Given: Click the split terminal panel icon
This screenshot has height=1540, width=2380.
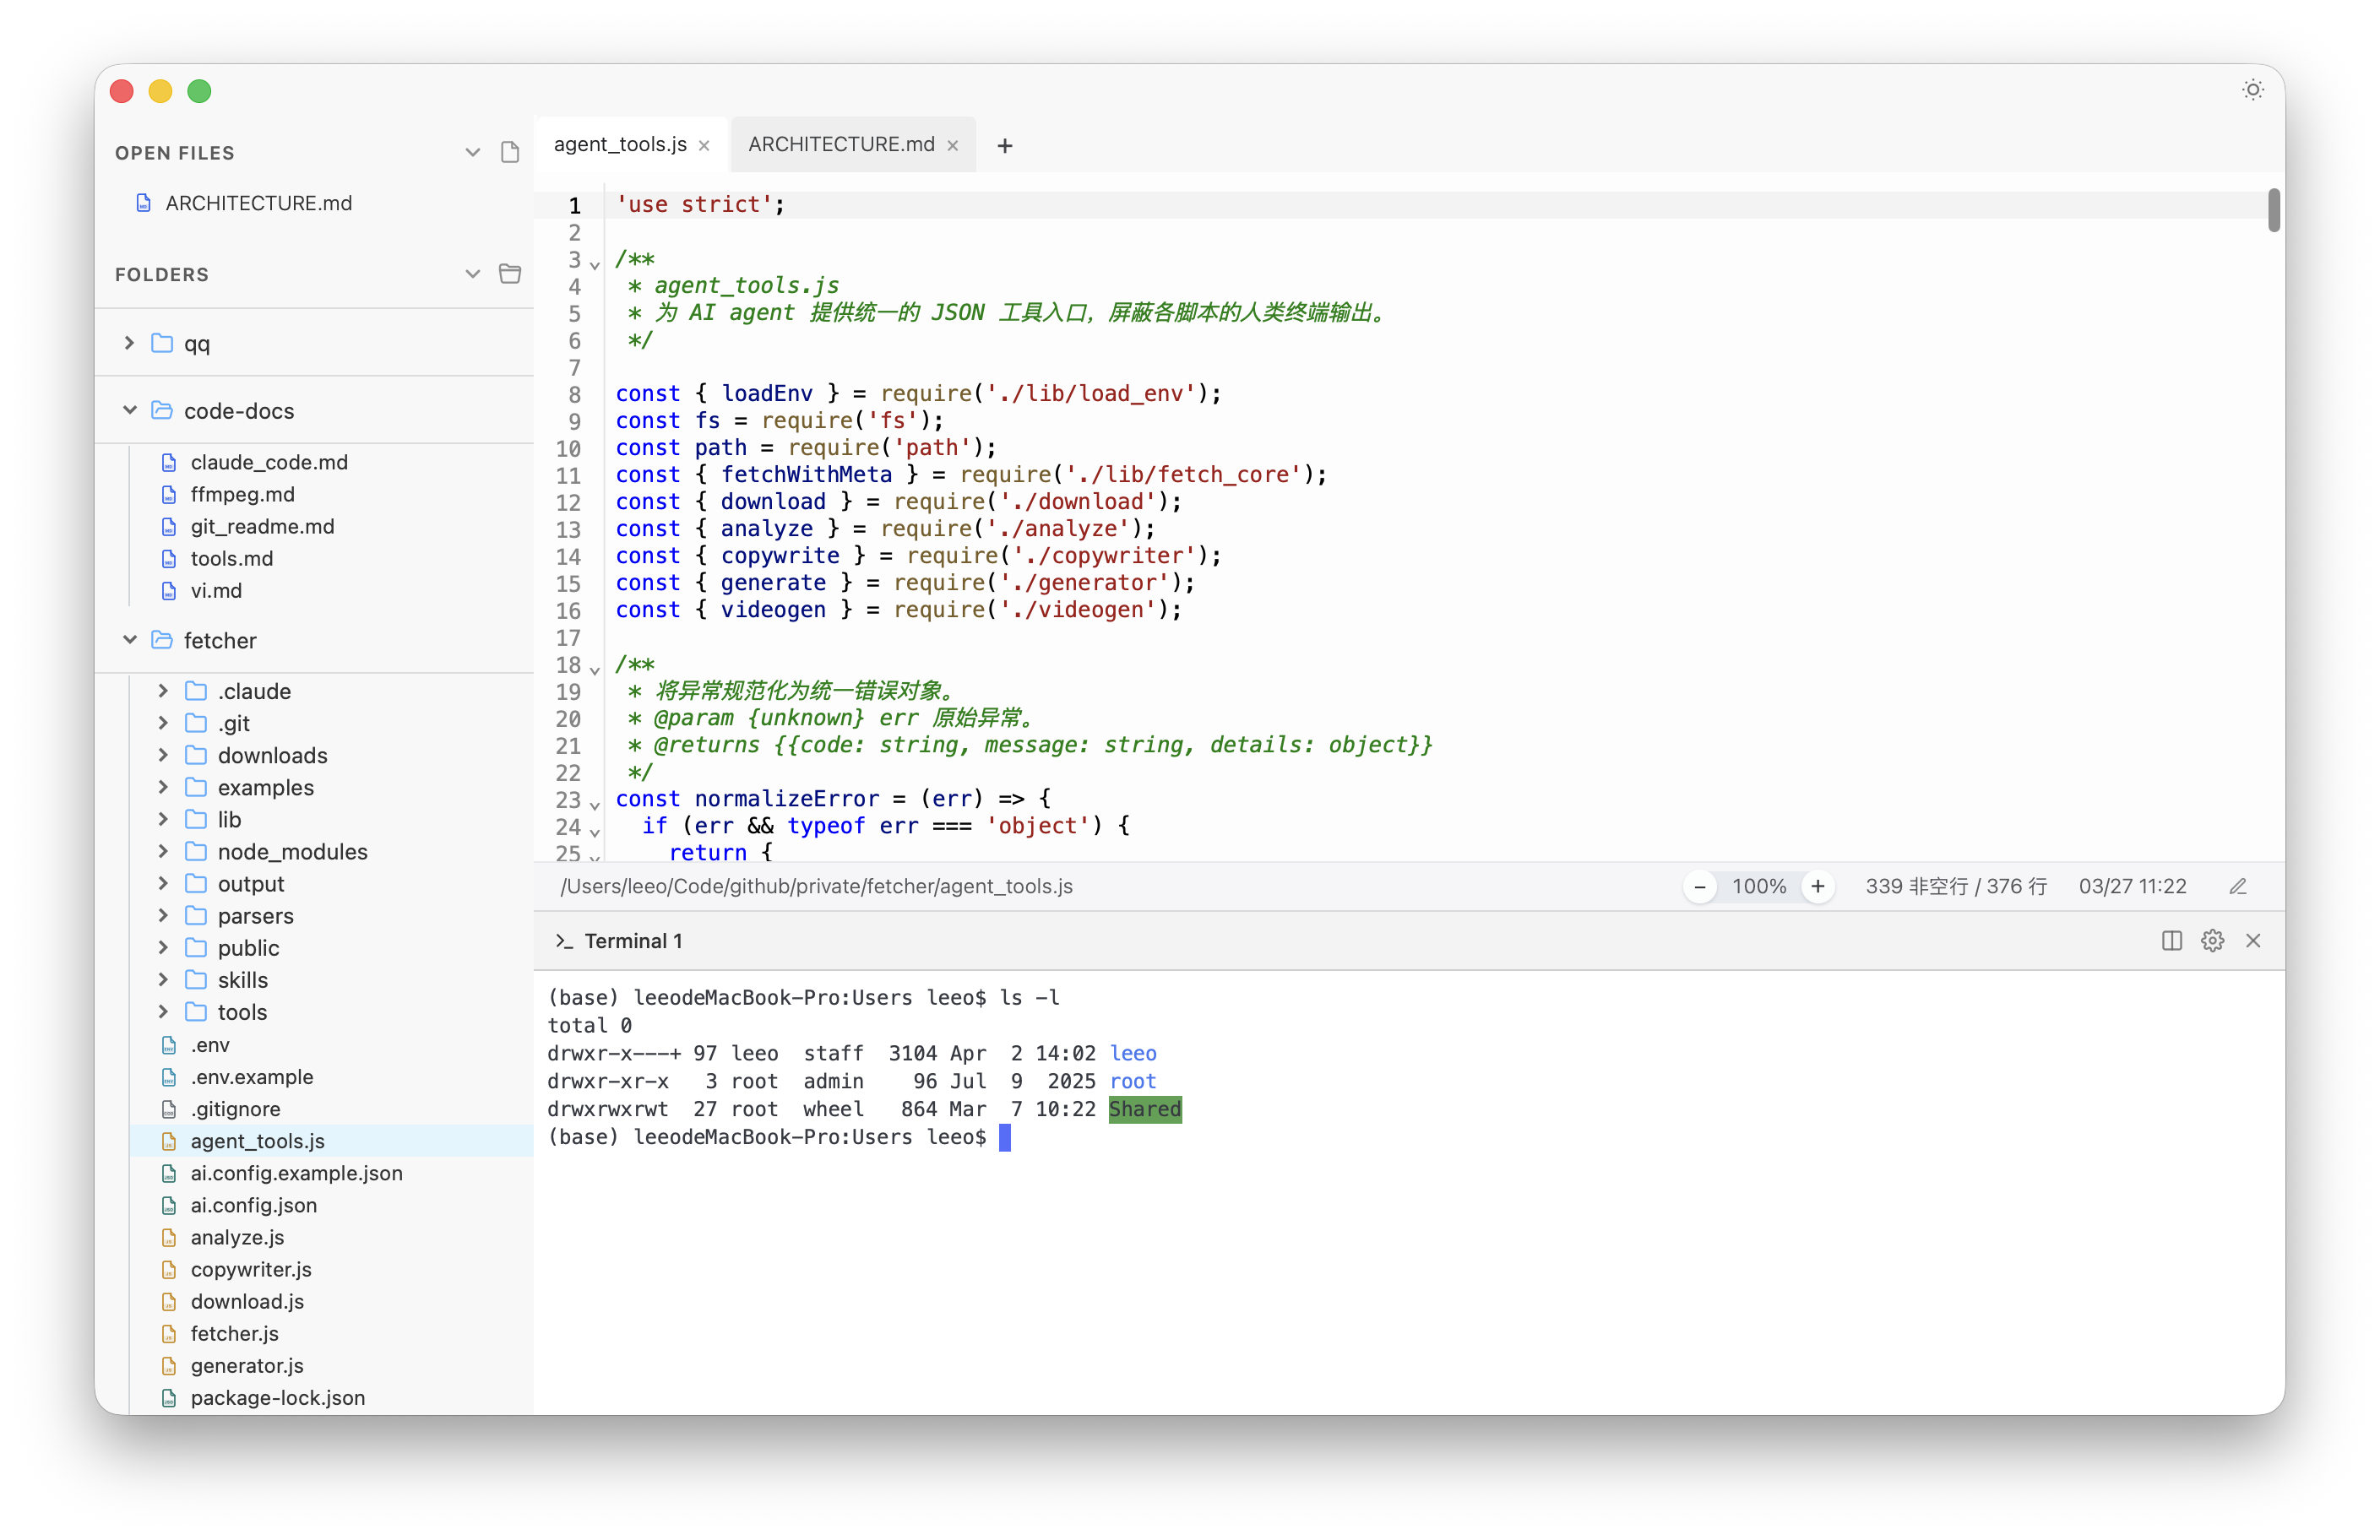Looking at the screenshot, I should [2171, 941].
